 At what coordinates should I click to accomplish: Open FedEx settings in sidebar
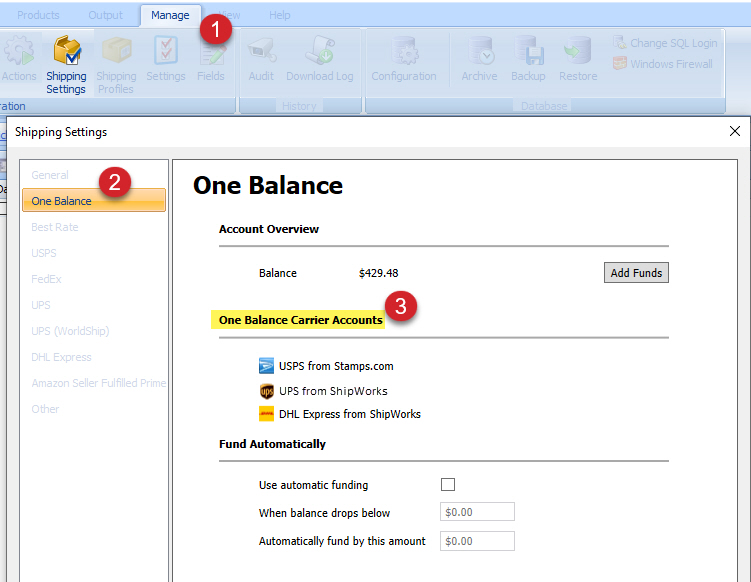click(46, 279)
